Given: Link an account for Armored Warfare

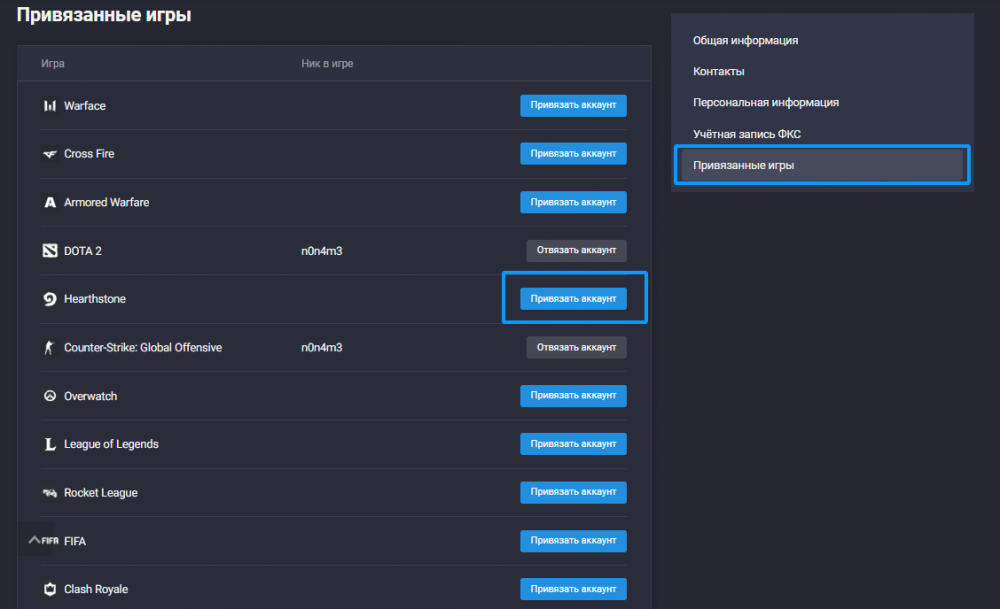Looking at the screenshot, I should click(573, 202).
